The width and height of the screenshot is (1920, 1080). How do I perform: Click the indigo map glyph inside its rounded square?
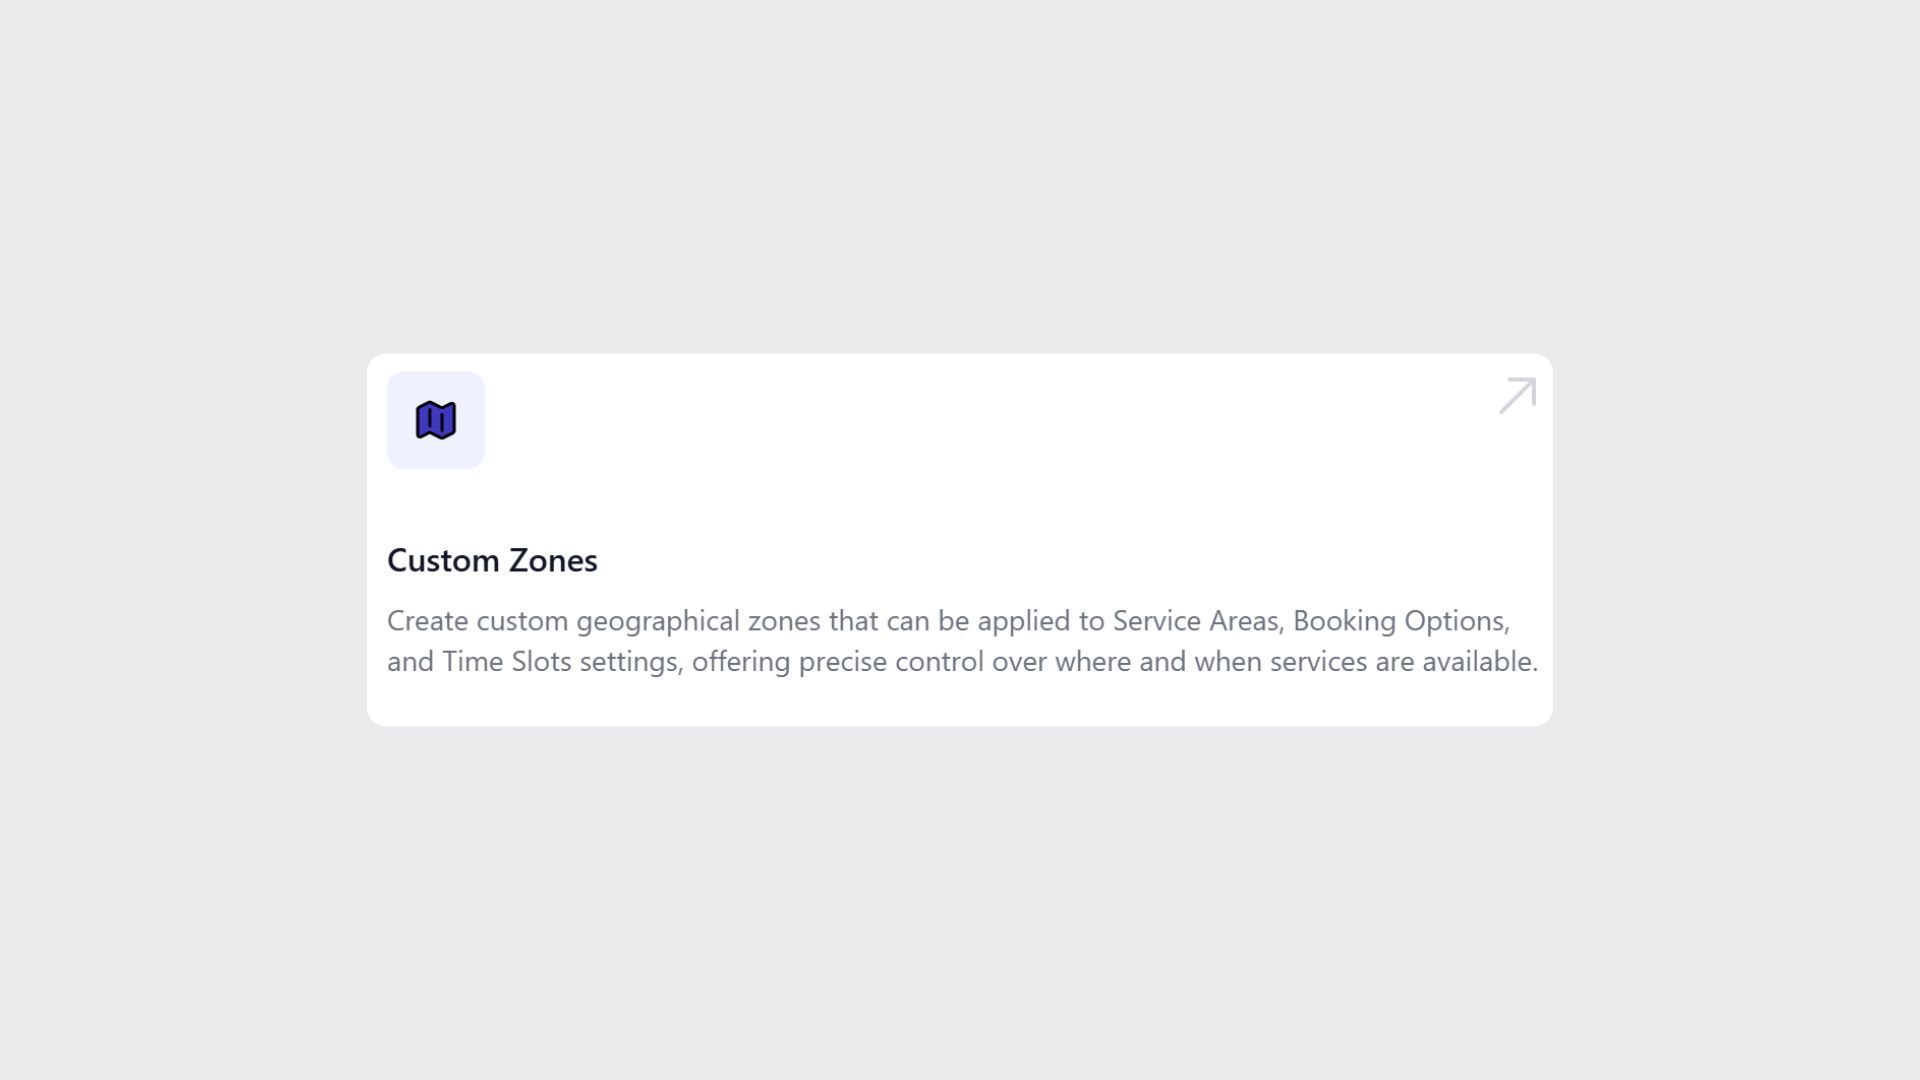pyautogui.click(x=436, y=420)
